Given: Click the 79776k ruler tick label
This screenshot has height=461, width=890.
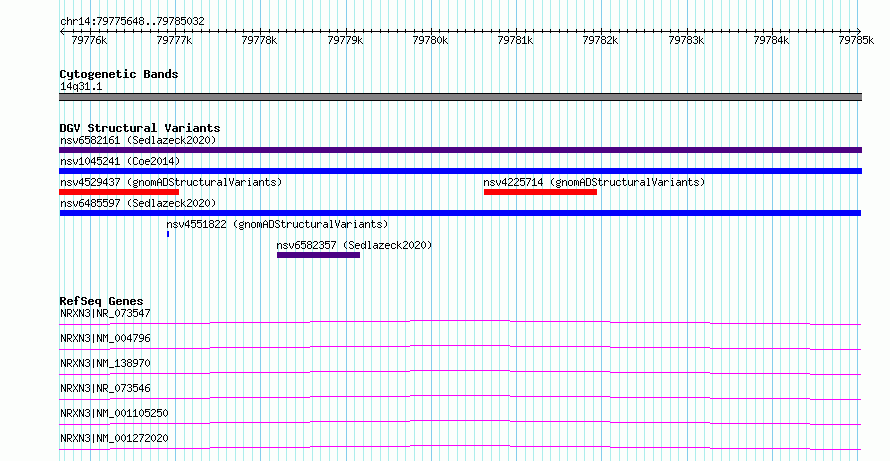Looking at the screenshot, I should click(x=89, y=40).
